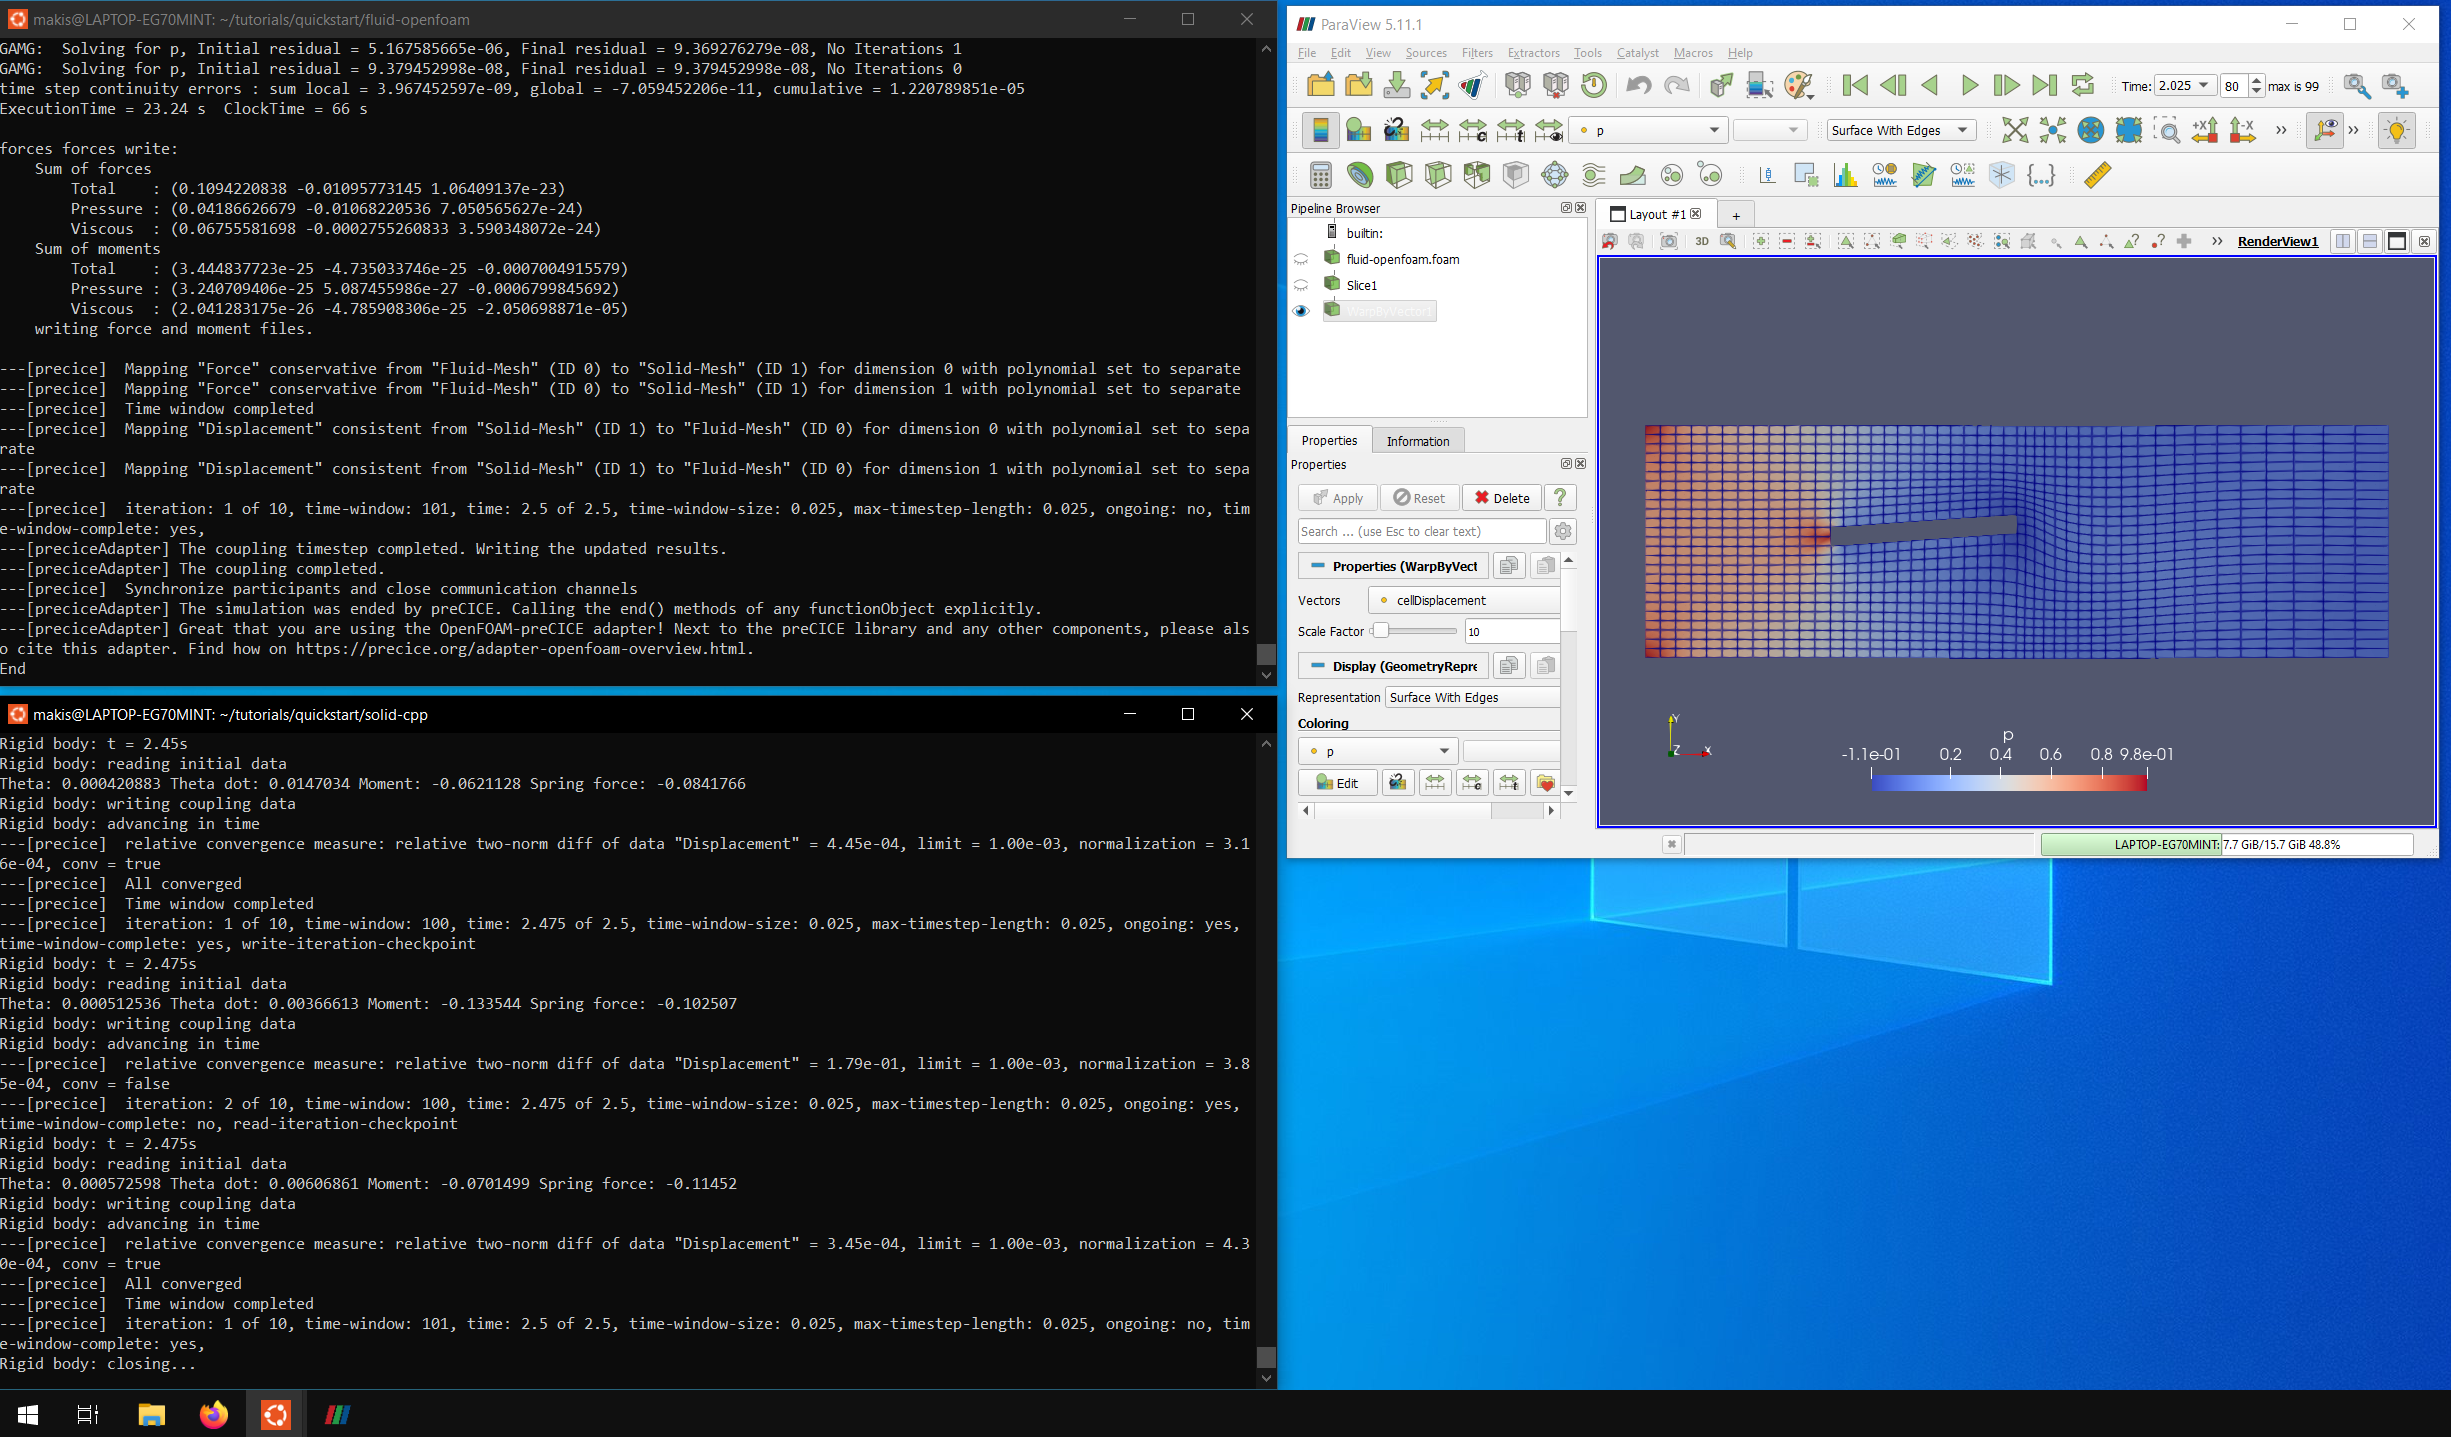Toggle visibility of WarpByVector in pipeline
Image resolution: width=2451 pixels, height=1437 pixels.
point(1301,311)
